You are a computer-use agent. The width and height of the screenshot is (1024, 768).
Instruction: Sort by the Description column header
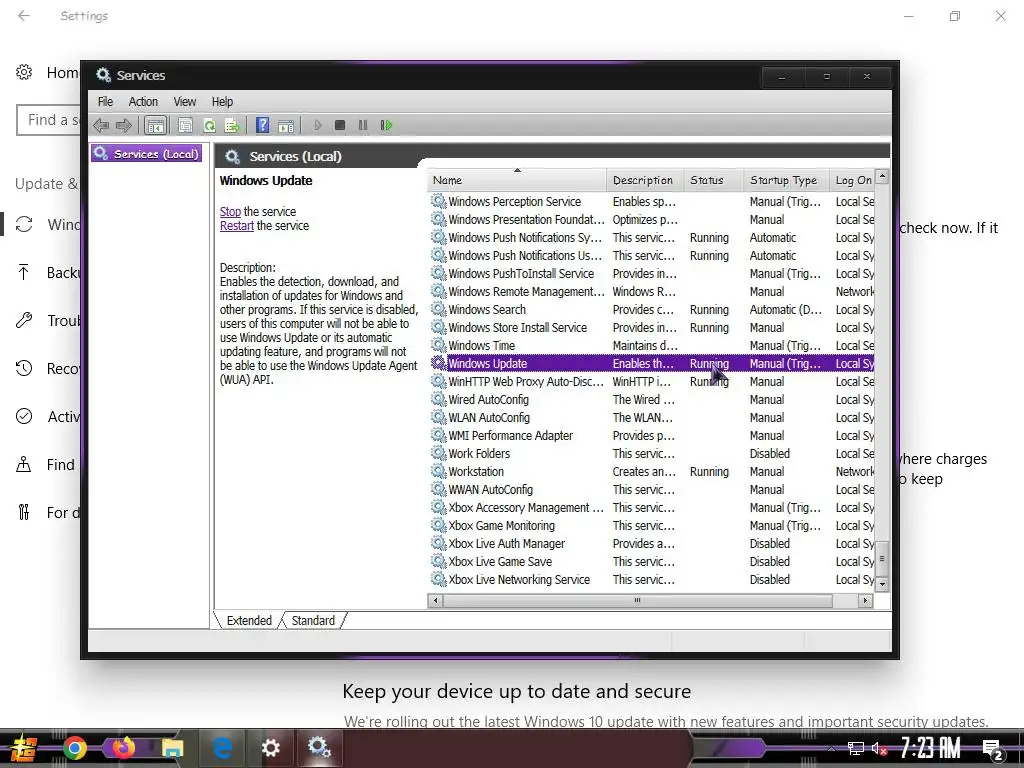click(645, 180)
